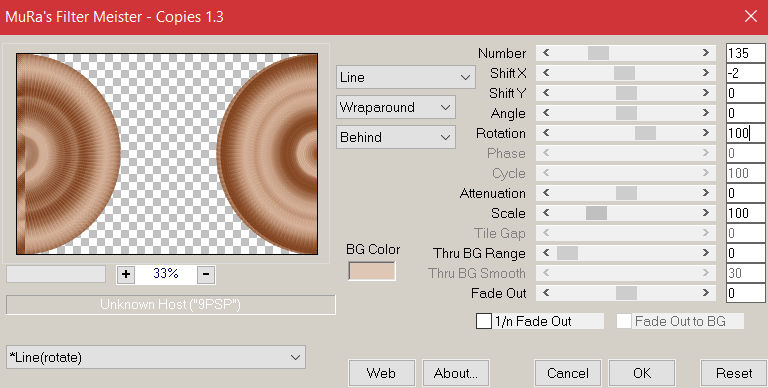Click the Attenuation slider left arrow

(546, 193)
